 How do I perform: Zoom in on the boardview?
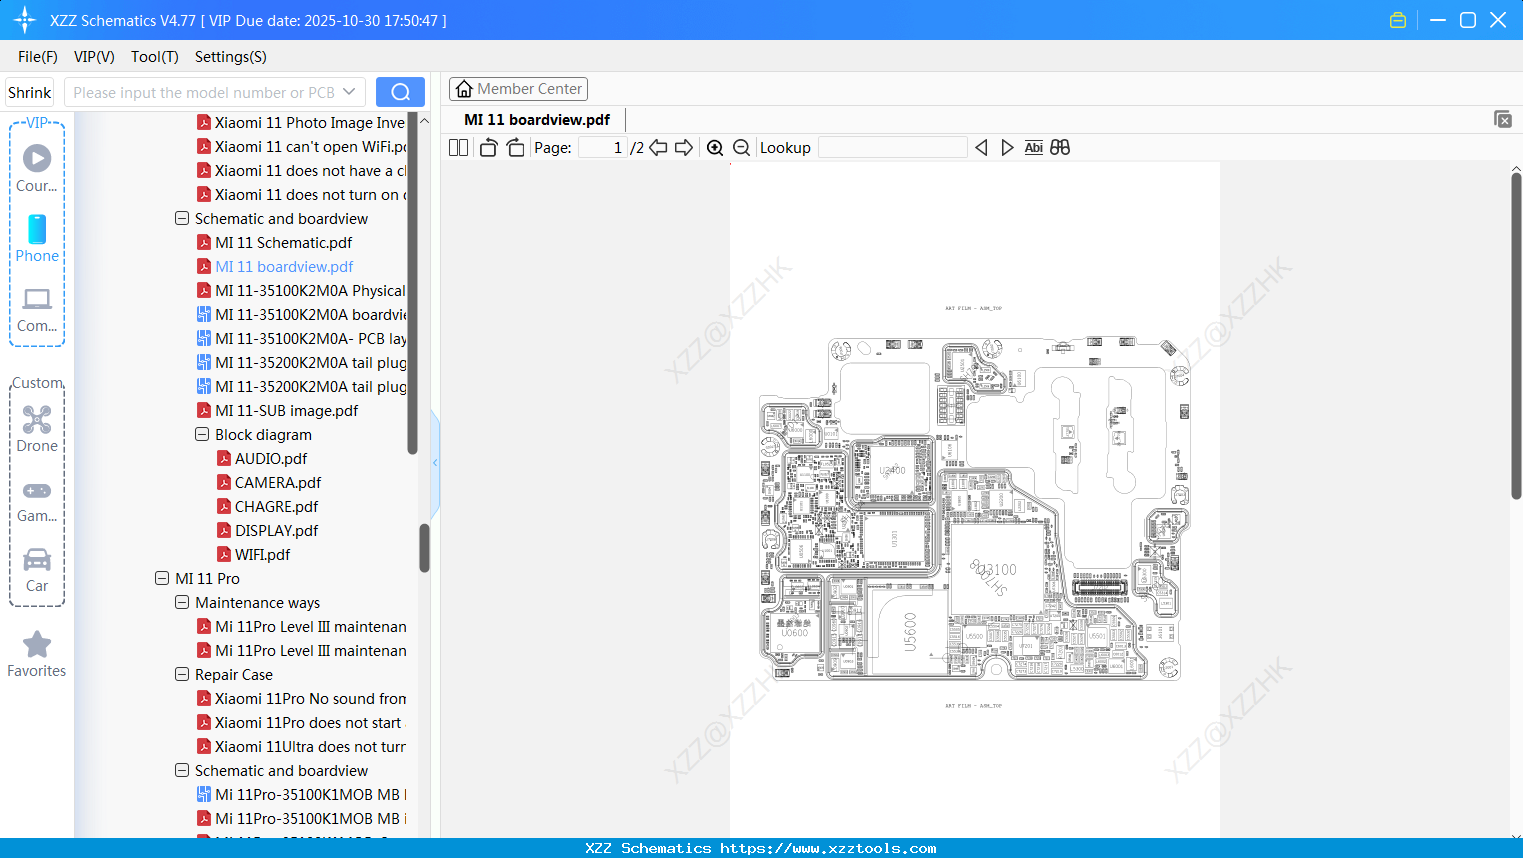coord(715,147)
